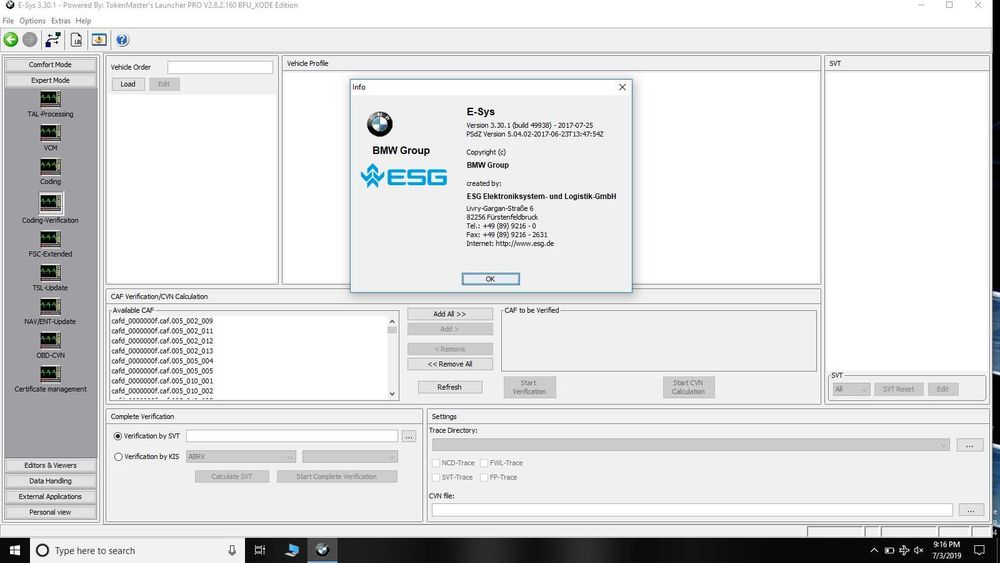This screenshot has width=1000, height=563.
Task: Open NAV/ENT-Update module icon
Action: [x=50, y=306]
